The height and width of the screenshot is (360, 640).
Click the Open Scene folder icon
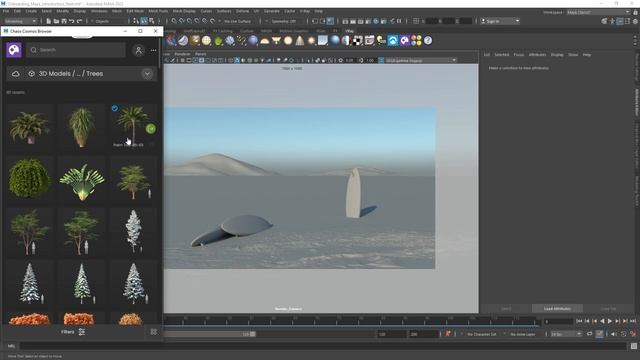coord(56,21)
